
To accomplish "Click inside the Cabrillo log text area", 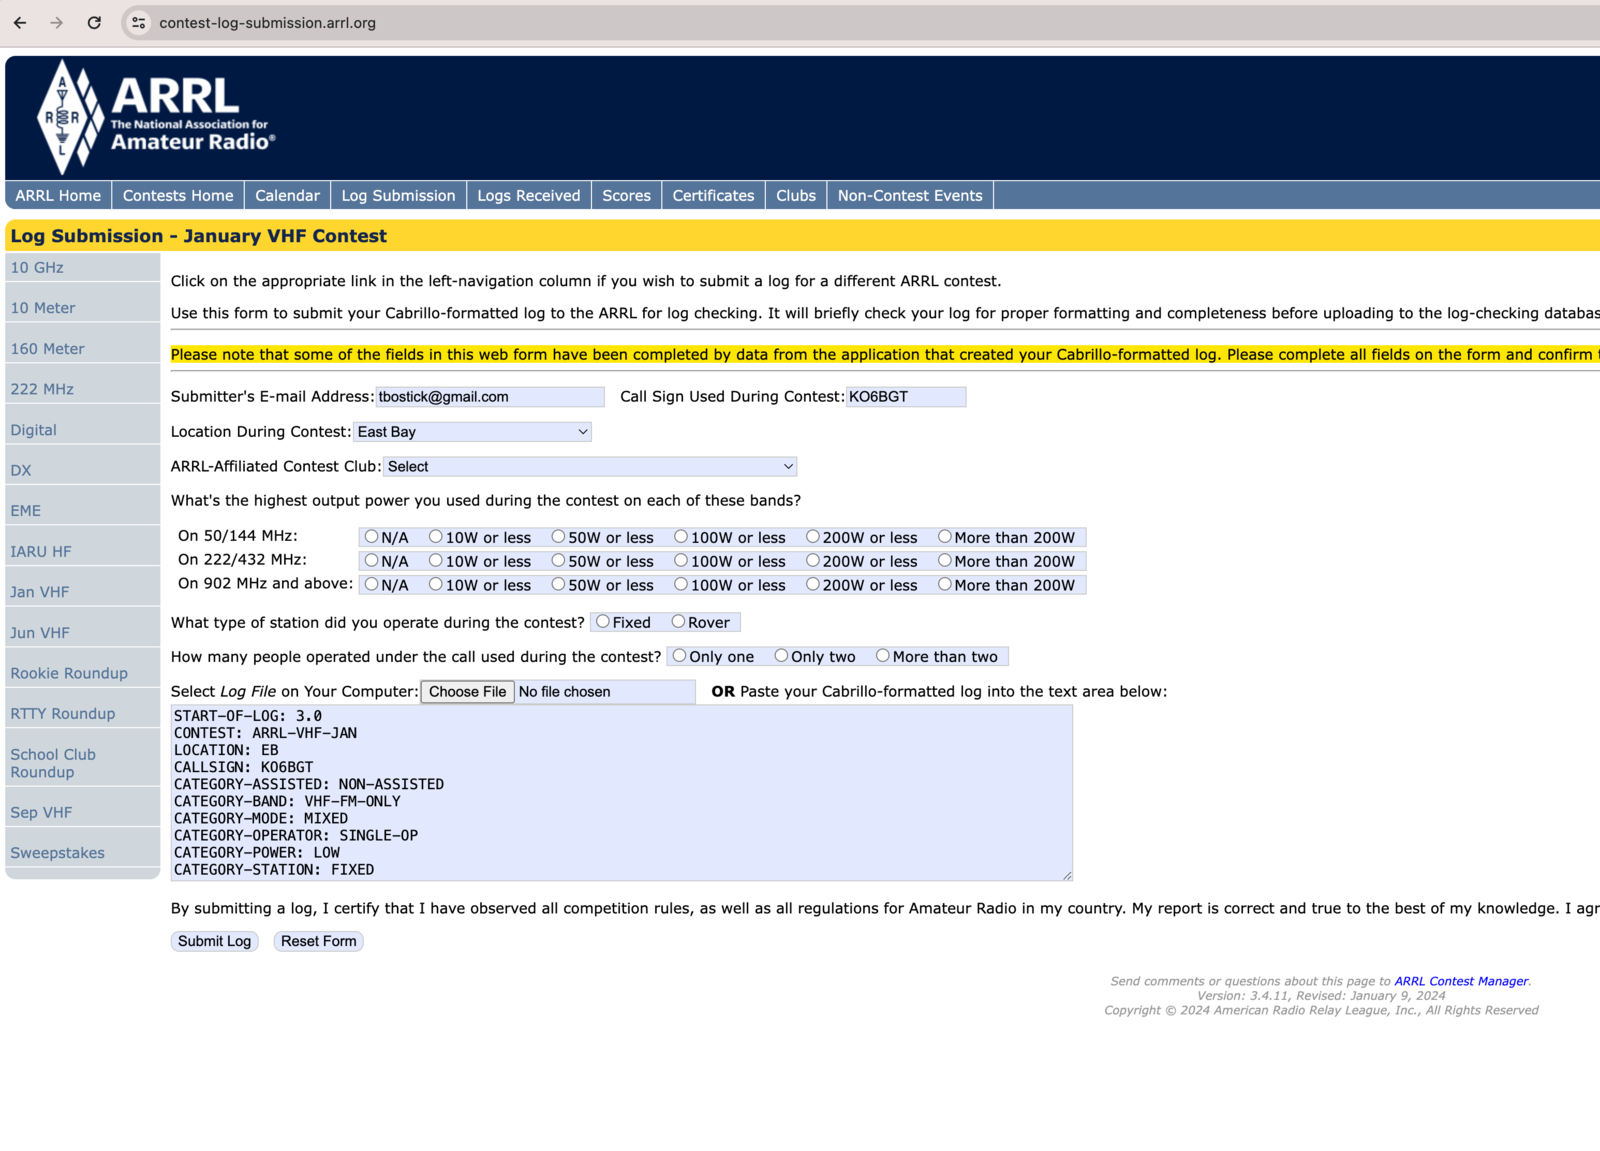I will (621, 793).
